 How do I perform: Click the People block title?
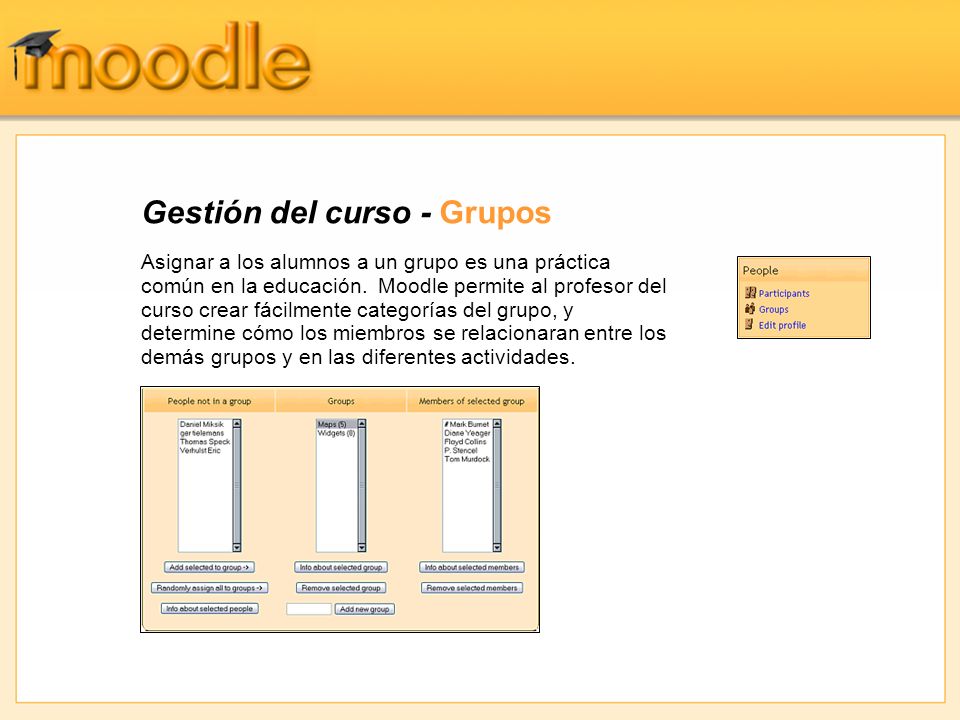coord(760,270)
